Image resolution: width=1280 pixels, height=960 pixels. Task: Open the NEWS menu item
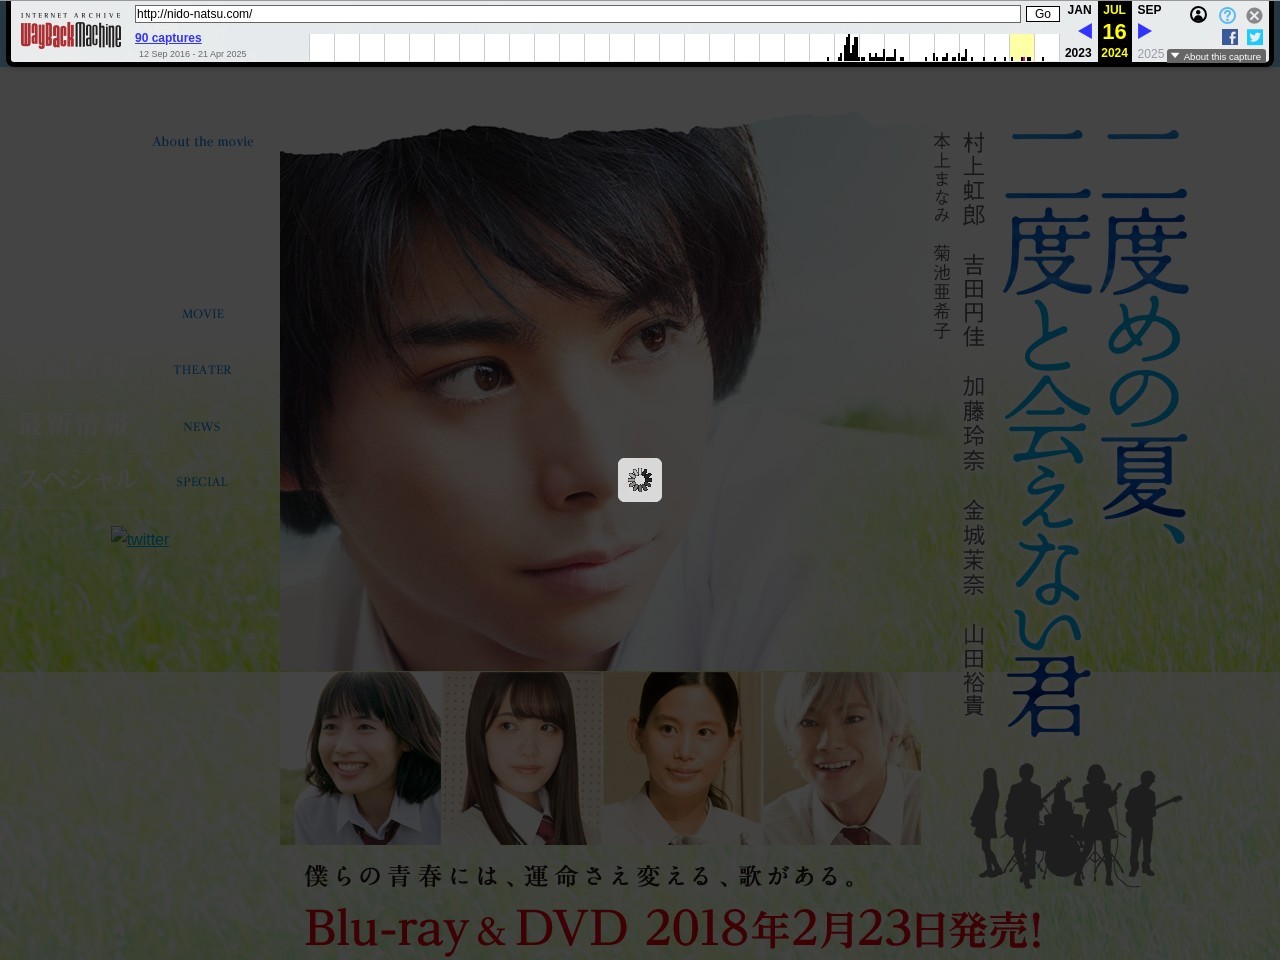[202, 427]
